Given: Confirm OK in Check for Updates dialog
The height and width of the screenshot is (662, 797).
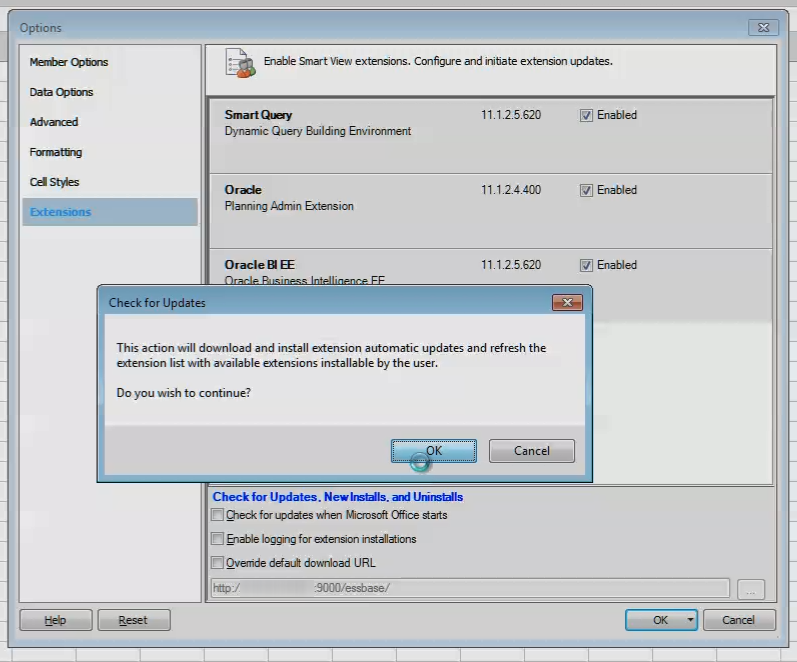Looking at the screenshot, I should point(434,451).
